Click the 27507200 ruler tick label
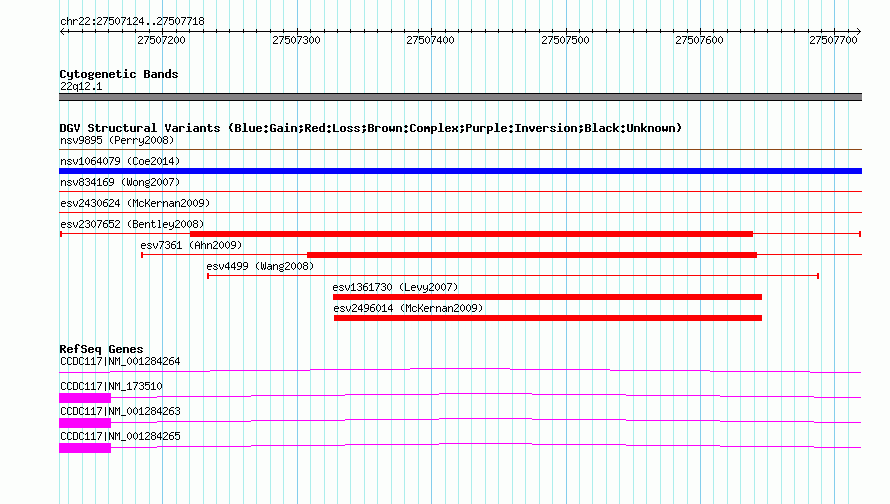Image resolution: width=890 pixels, height=504 pixels. 161,40
